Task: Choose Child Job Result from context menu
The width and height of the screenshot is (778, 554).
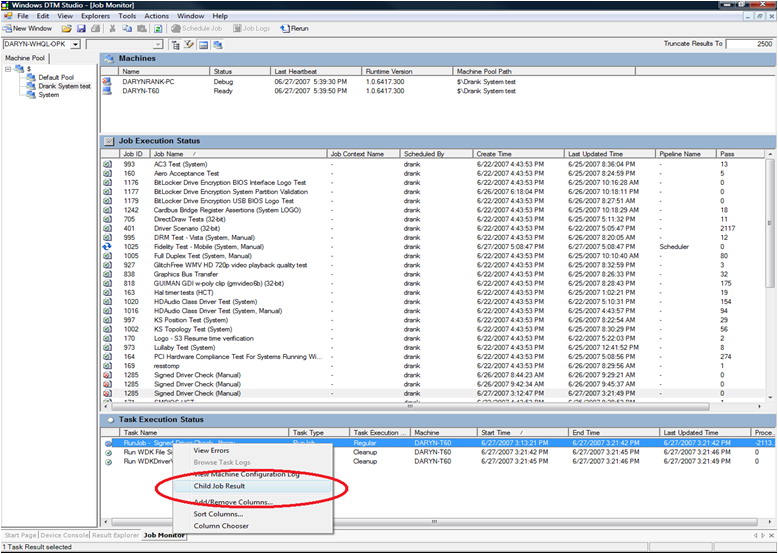Action: tap(252, 486)
